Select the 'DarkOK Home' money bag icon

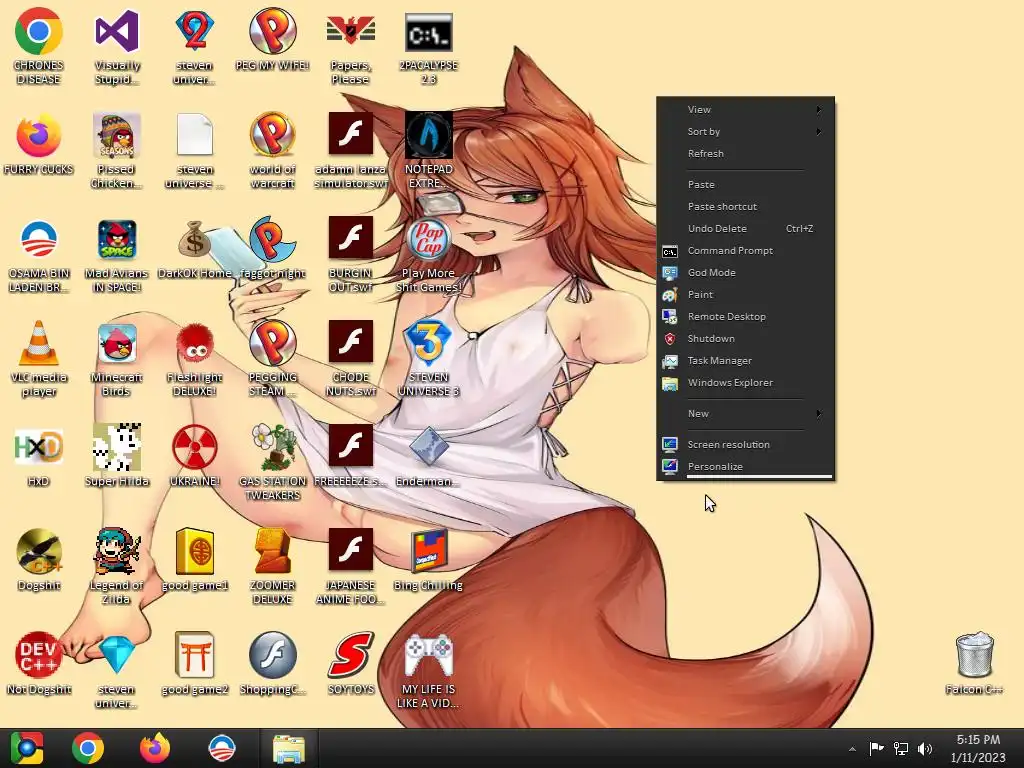(x=195, y=249)
